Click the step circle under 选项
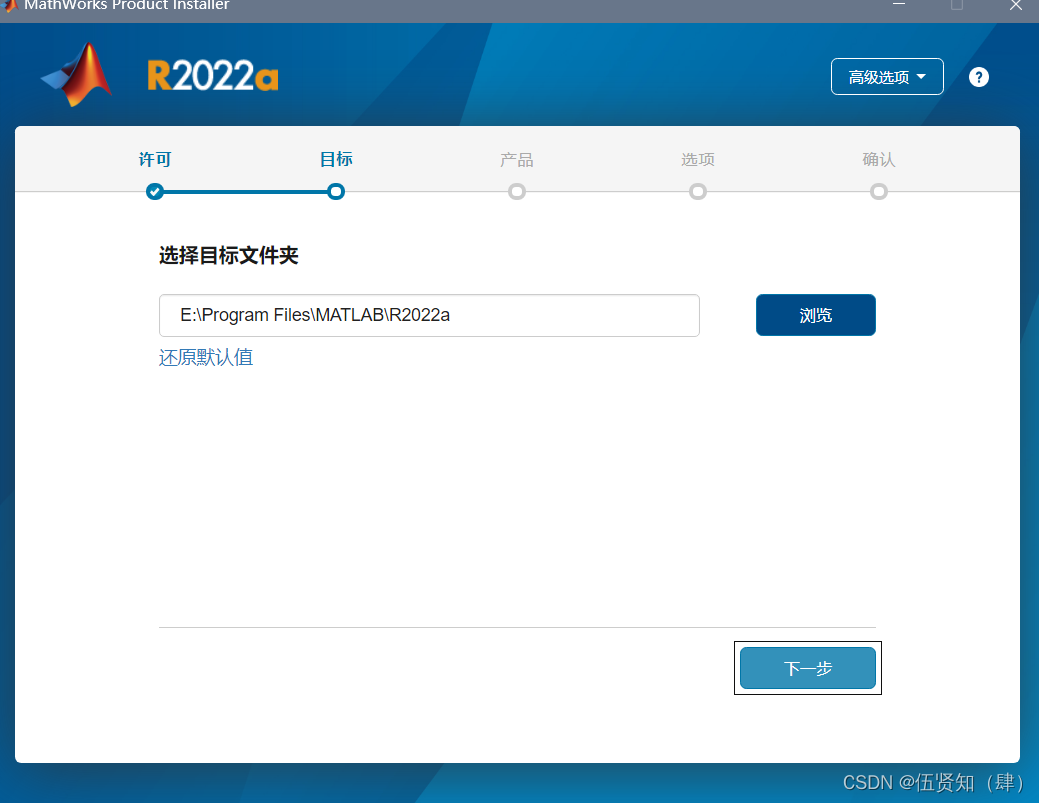Screen dimensions: 1039x803 (698, 192)
